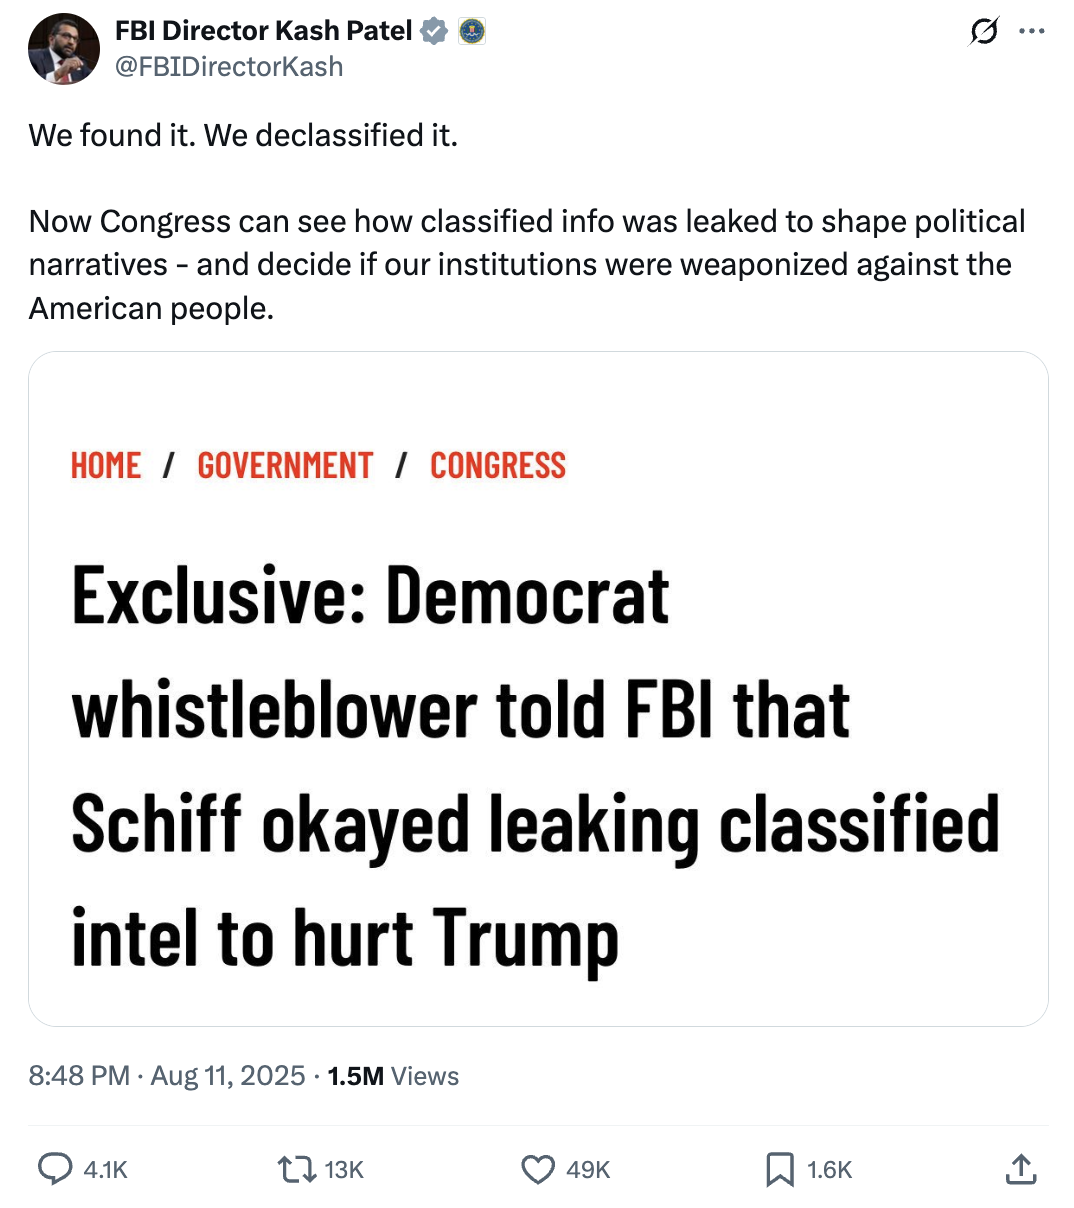The width and height of the screenshot is (1074, 1208).
Task: Like the post with heart icon
Action: click(538, 1169)
